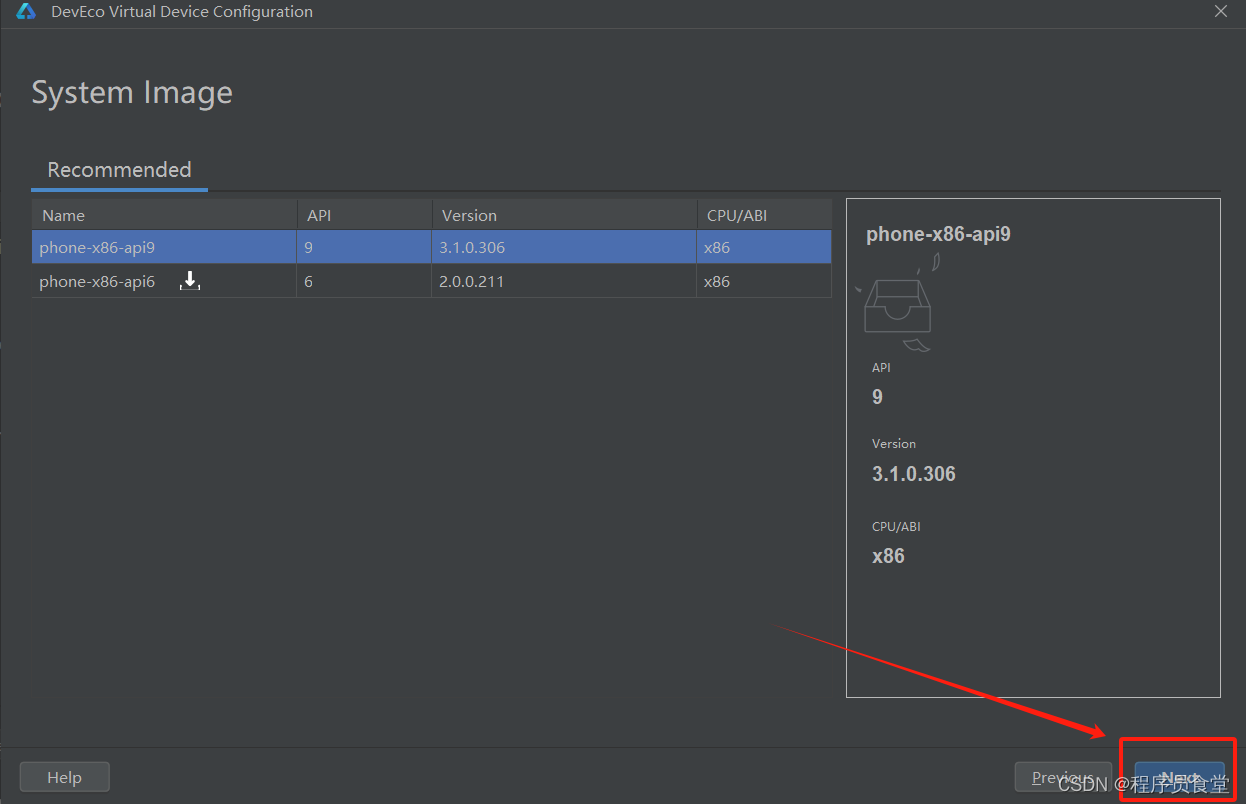This screenshot has height=804, width=1246.
Task: Click the Version column header
Action: (x=564, y=215)
